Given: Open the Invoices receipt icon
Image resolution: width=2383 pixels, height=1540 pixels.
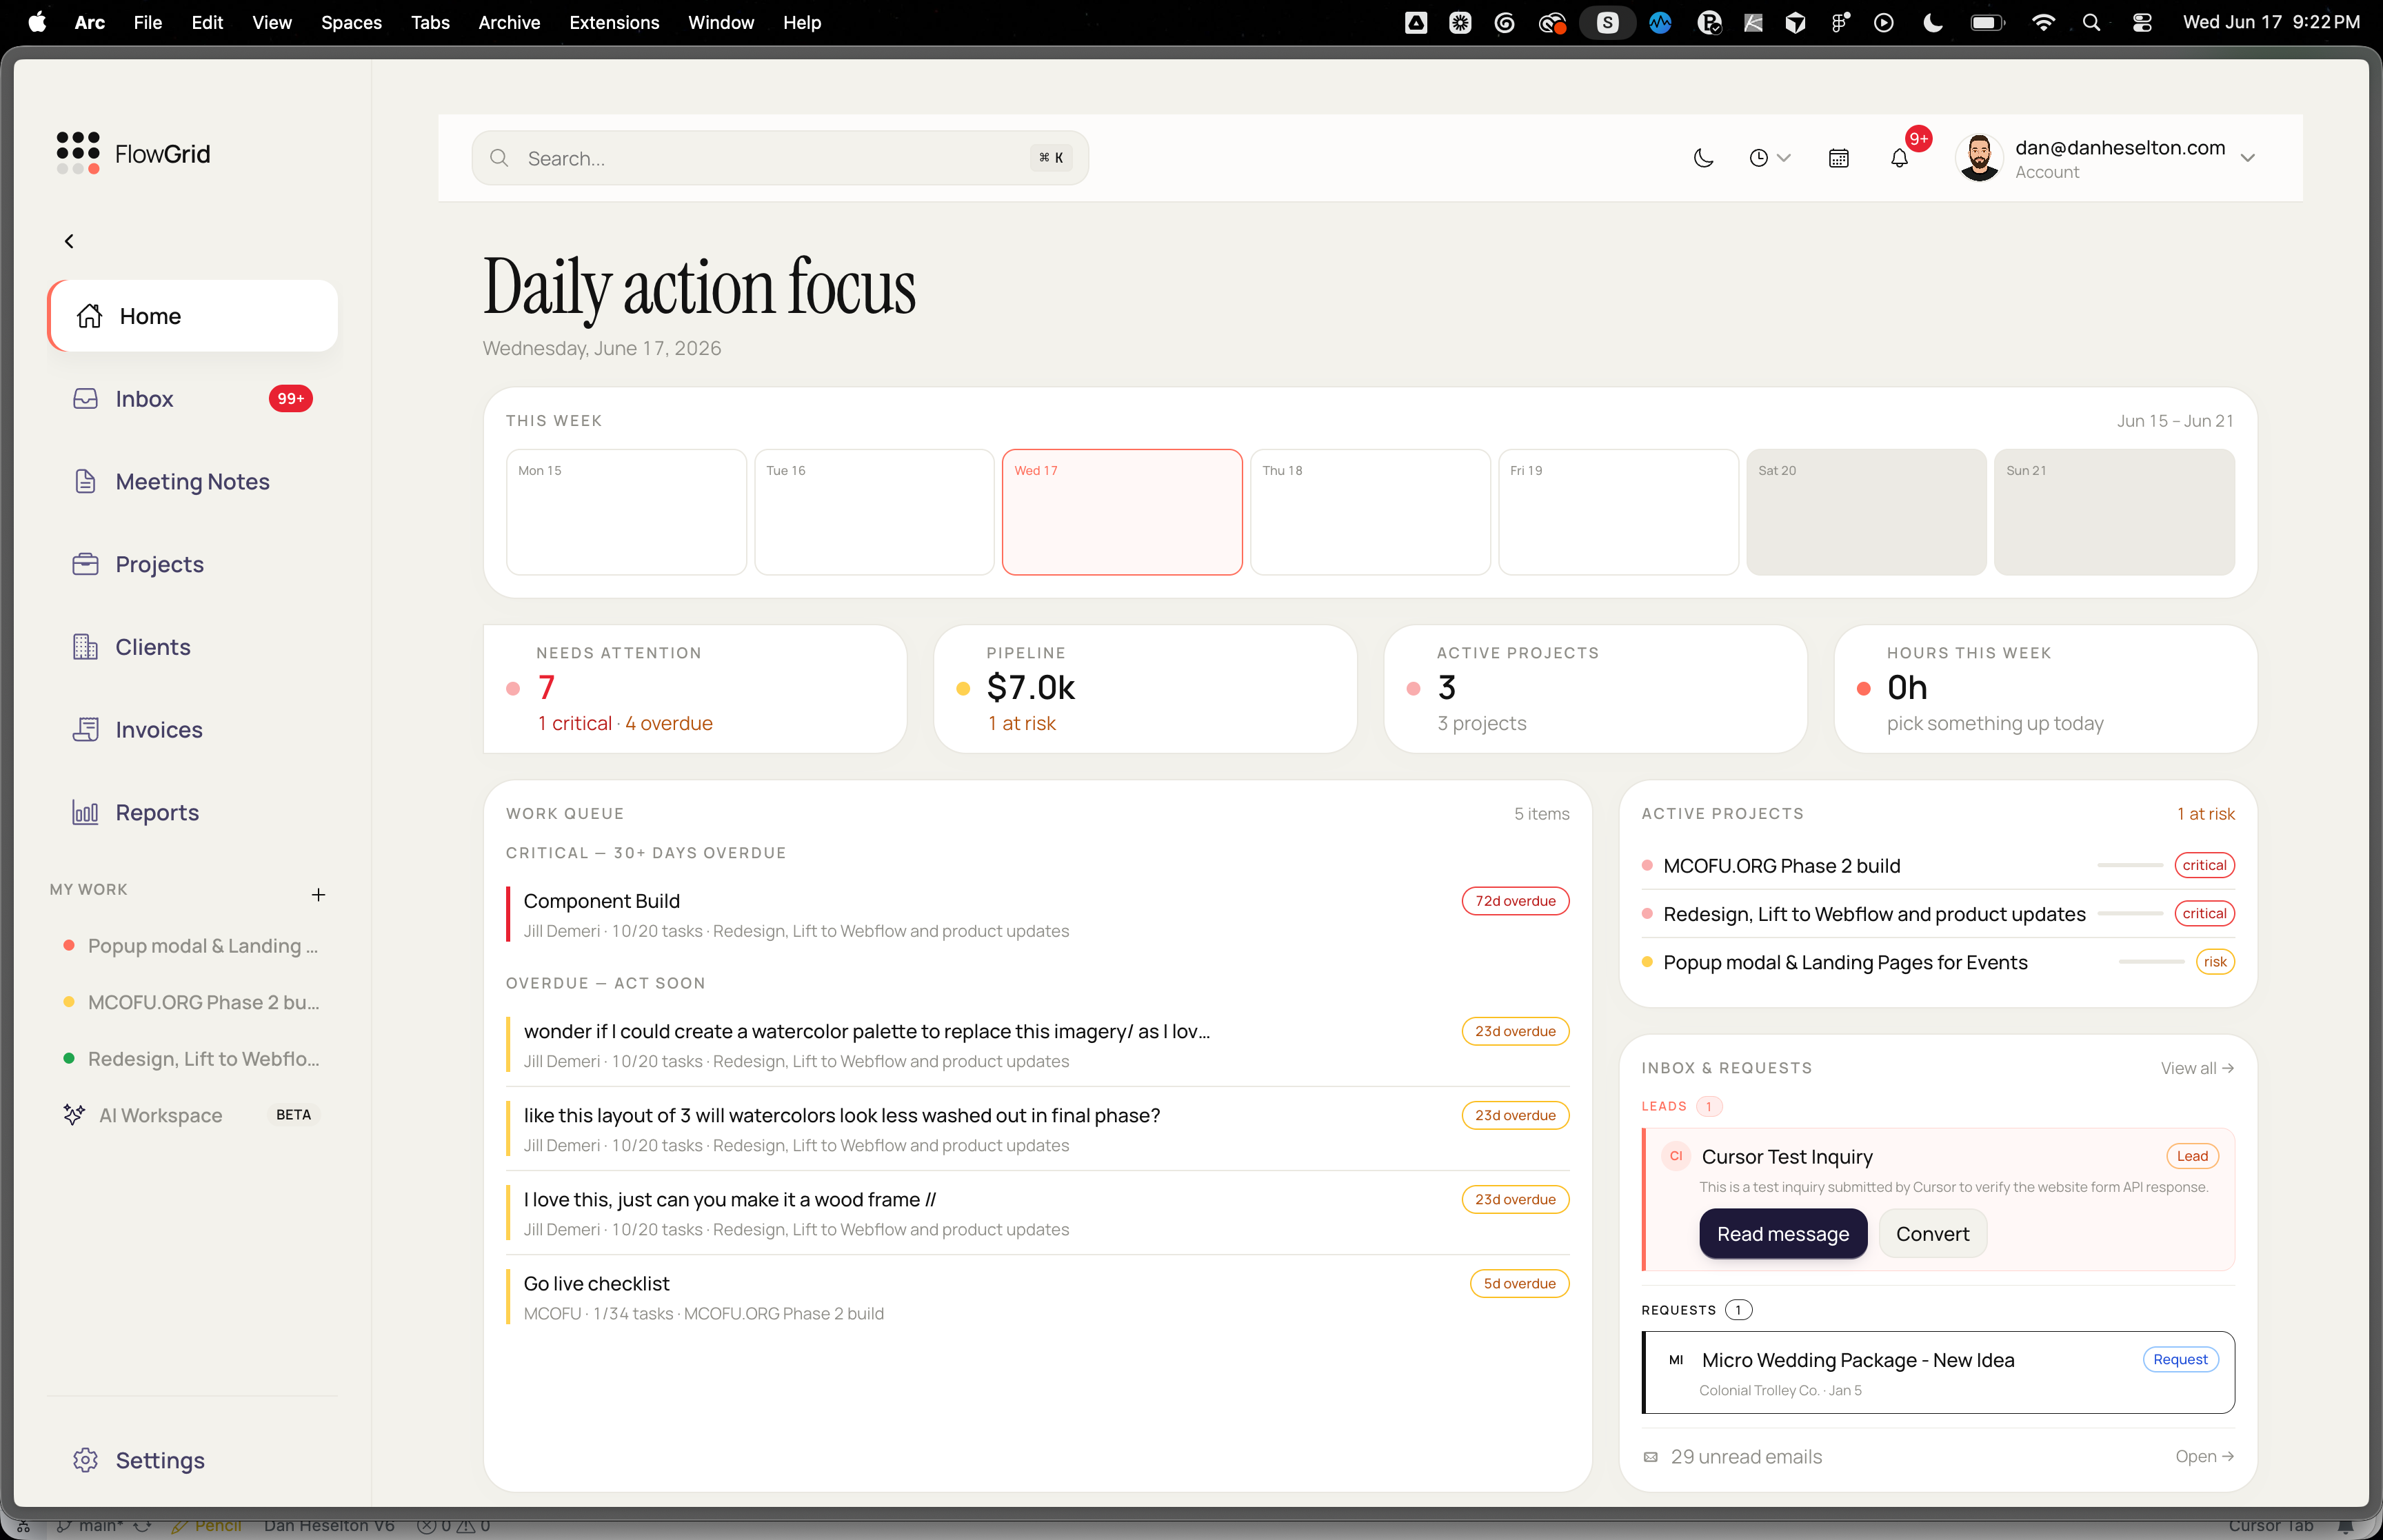Looking at the screenshot, I should [x=86, y=730].
